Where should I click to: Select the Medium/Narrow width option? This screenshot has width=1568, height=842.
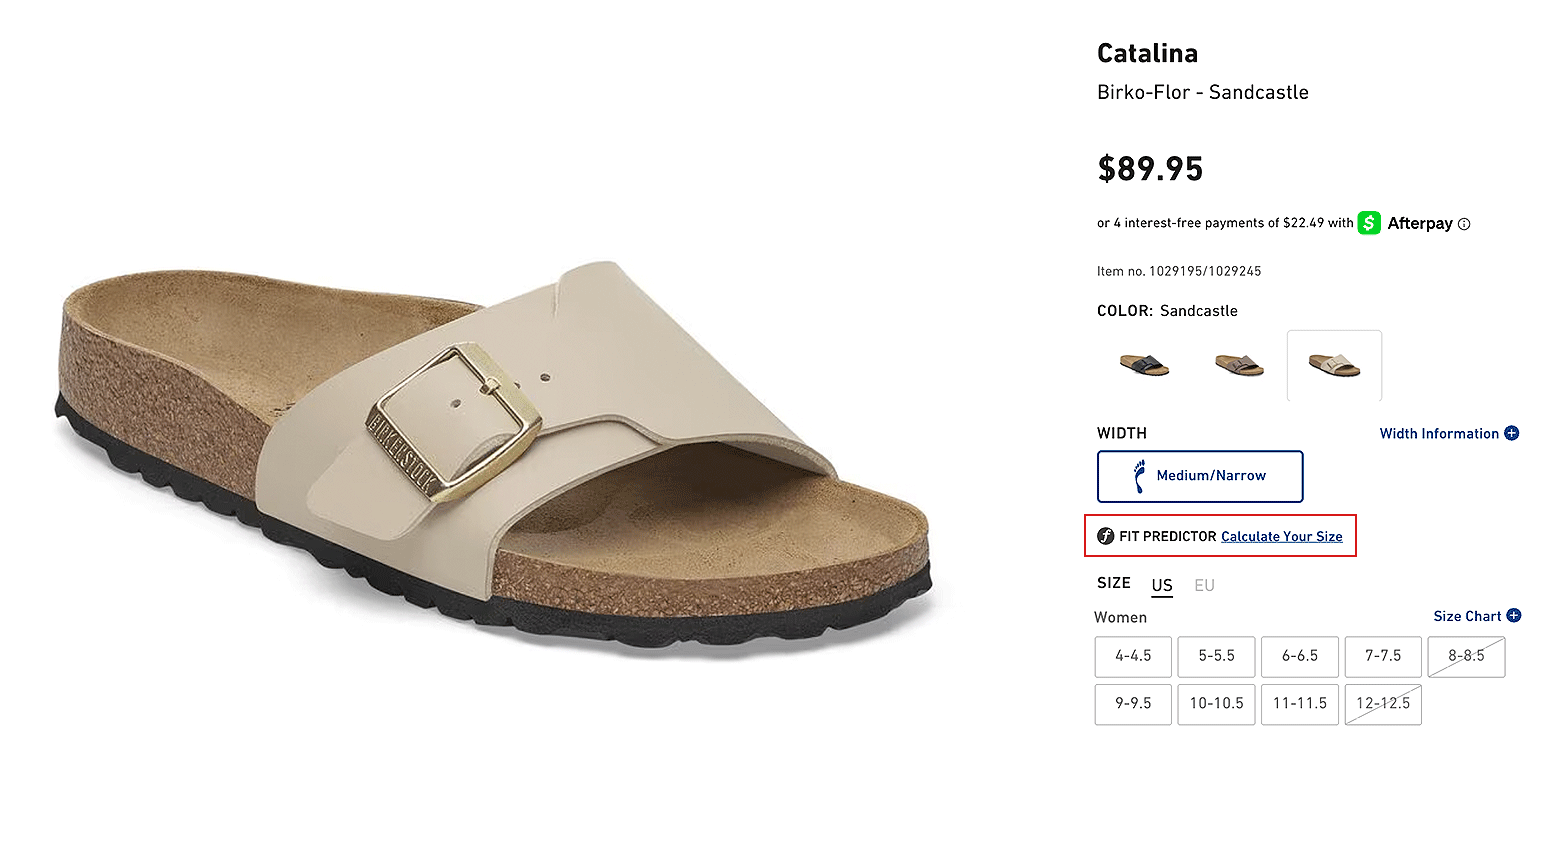pos(1200,476)
